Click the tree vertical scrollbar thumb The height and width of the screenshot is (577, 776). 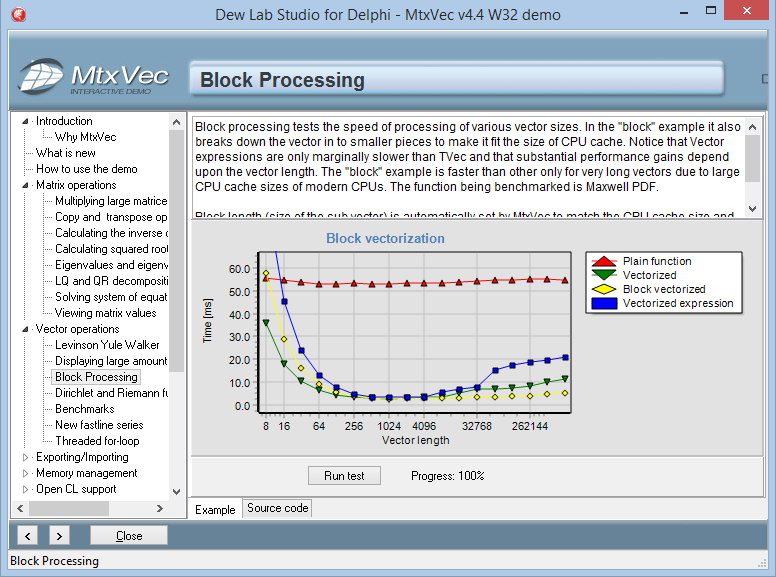177,250
